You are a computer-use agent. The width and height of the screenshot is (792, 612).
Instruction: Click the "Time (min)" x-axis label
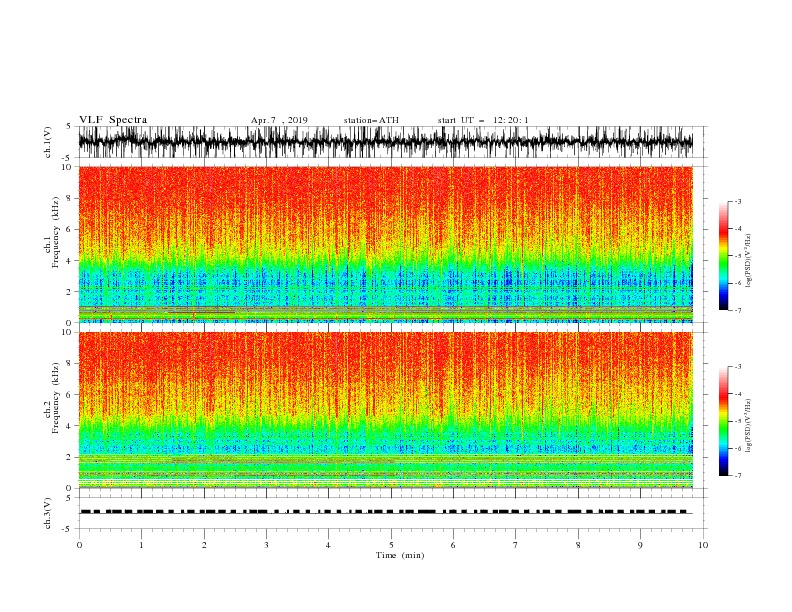400,555
